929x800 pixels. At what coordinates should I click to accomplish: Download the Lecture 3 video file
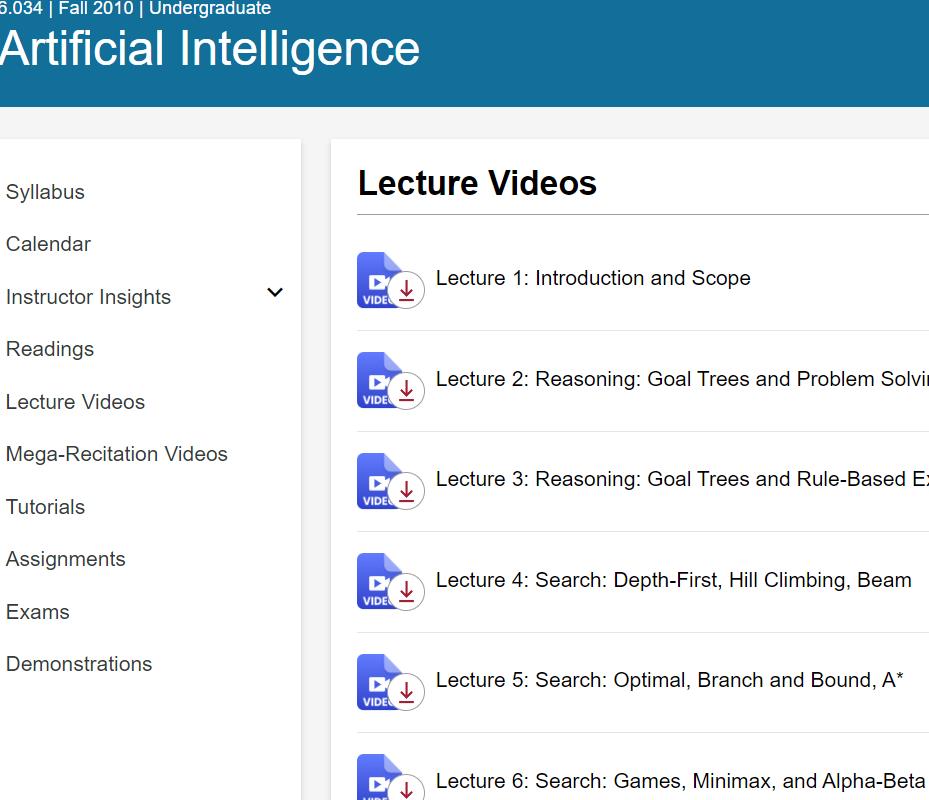[406, 492]
